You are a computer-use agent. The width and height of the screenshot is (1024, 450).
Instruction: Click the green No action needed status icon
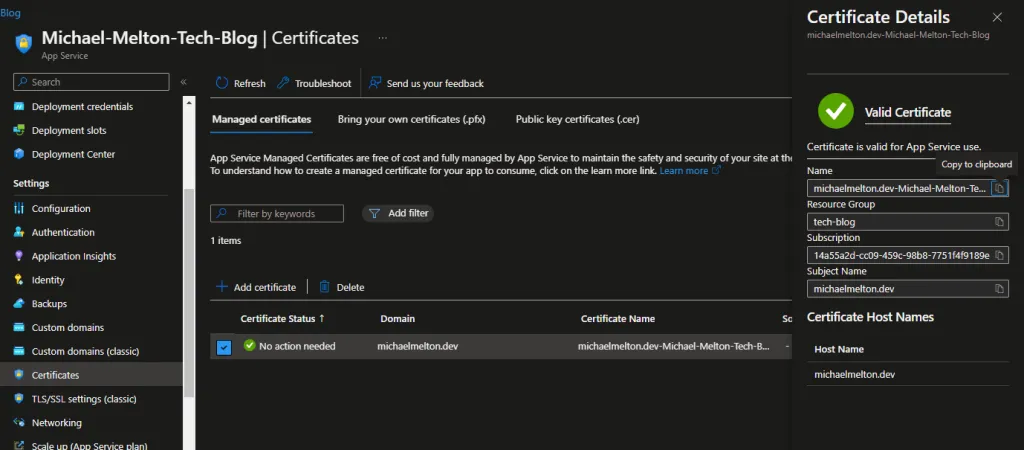(x=249, y=345)
